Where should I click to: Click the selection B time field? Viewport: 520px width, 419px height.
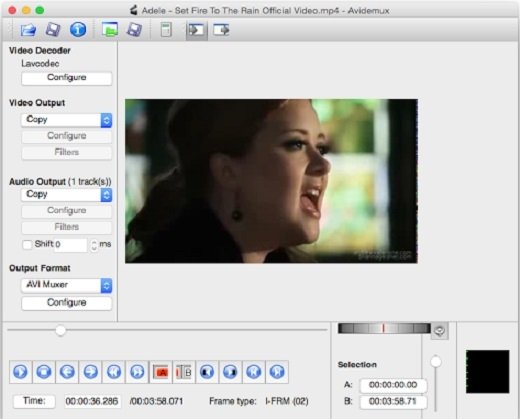click(393, 401)
